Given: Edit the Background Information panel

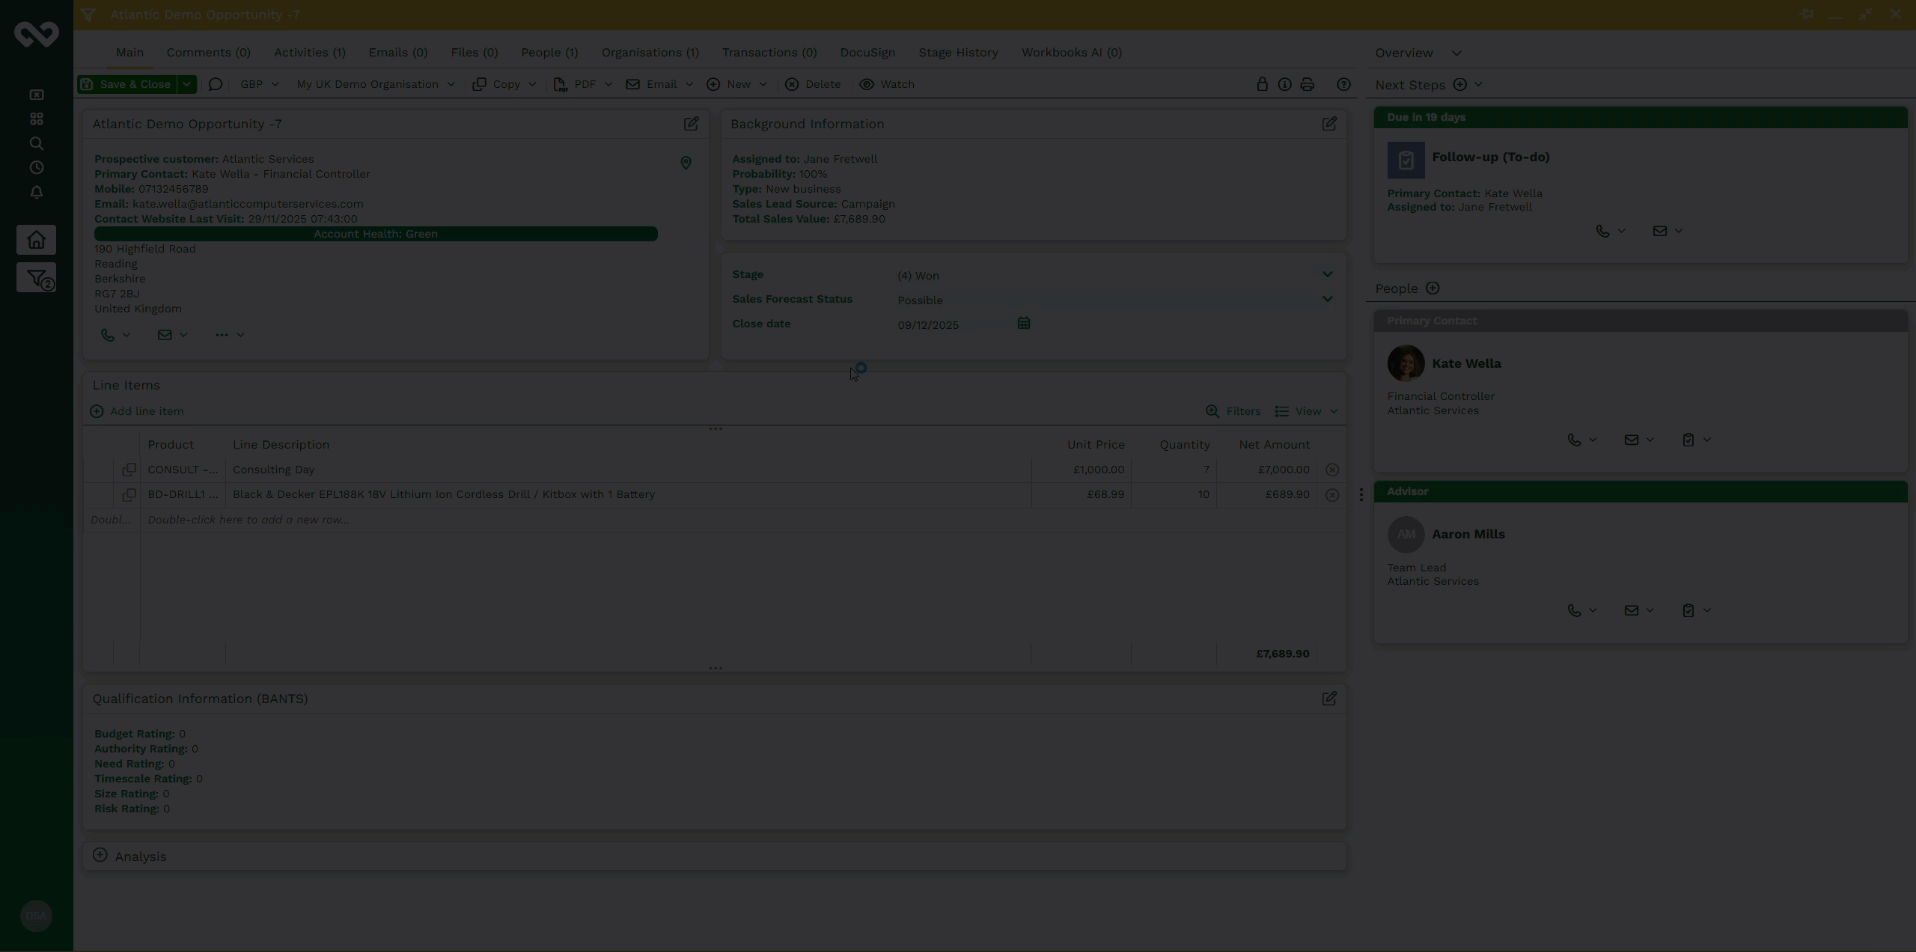Looking at the screenshot, I should point(1329,124).
